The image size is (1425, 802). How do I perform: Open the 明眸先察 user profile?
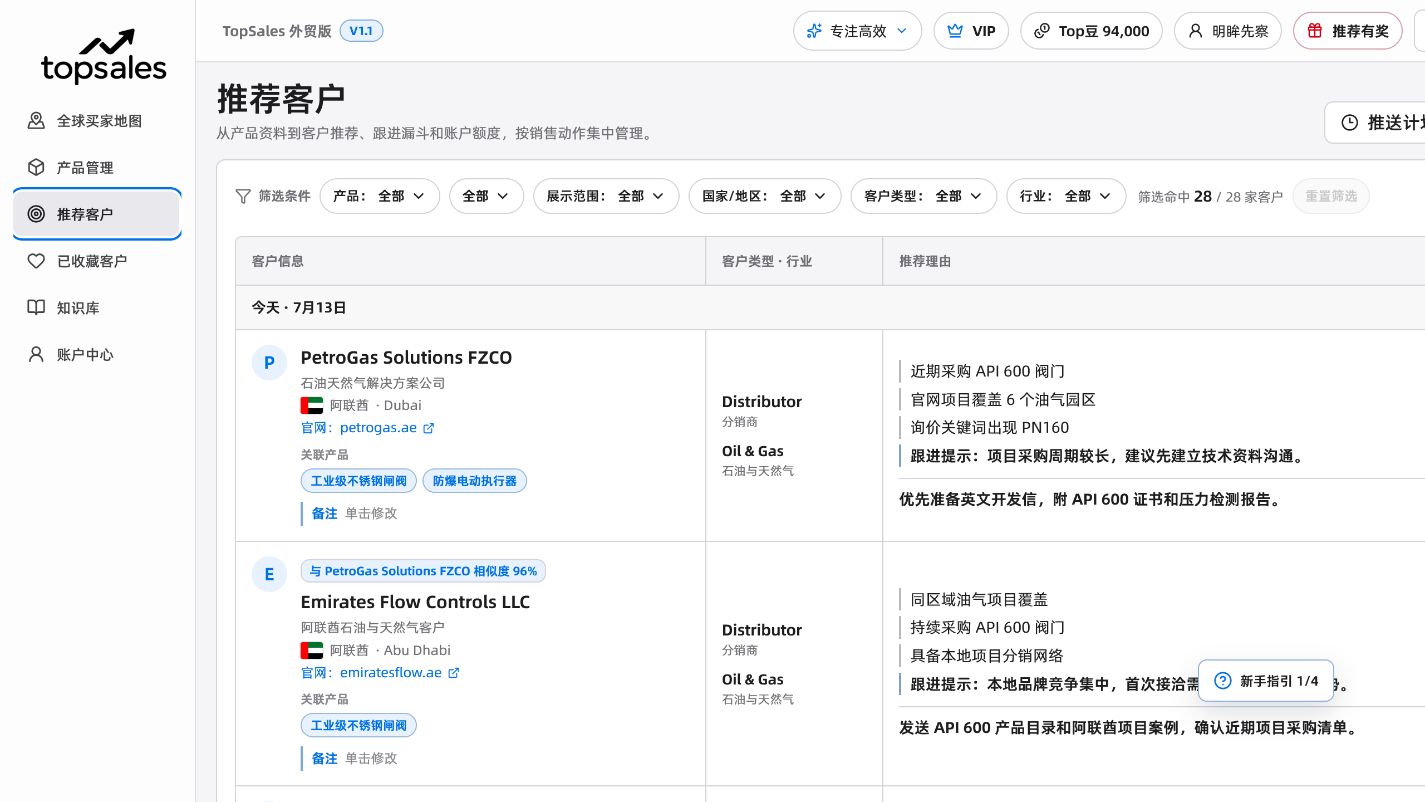(1227, 31)
